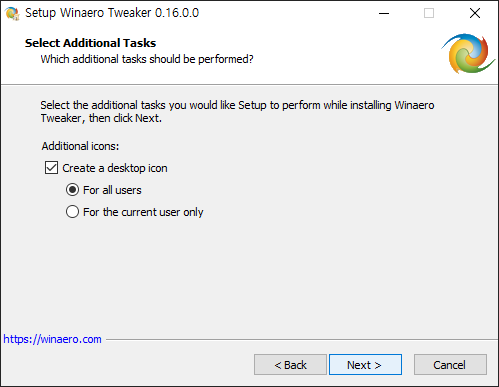Abort setup using the Cancel button
Screen dimensions: 499x387
point(450,365)
